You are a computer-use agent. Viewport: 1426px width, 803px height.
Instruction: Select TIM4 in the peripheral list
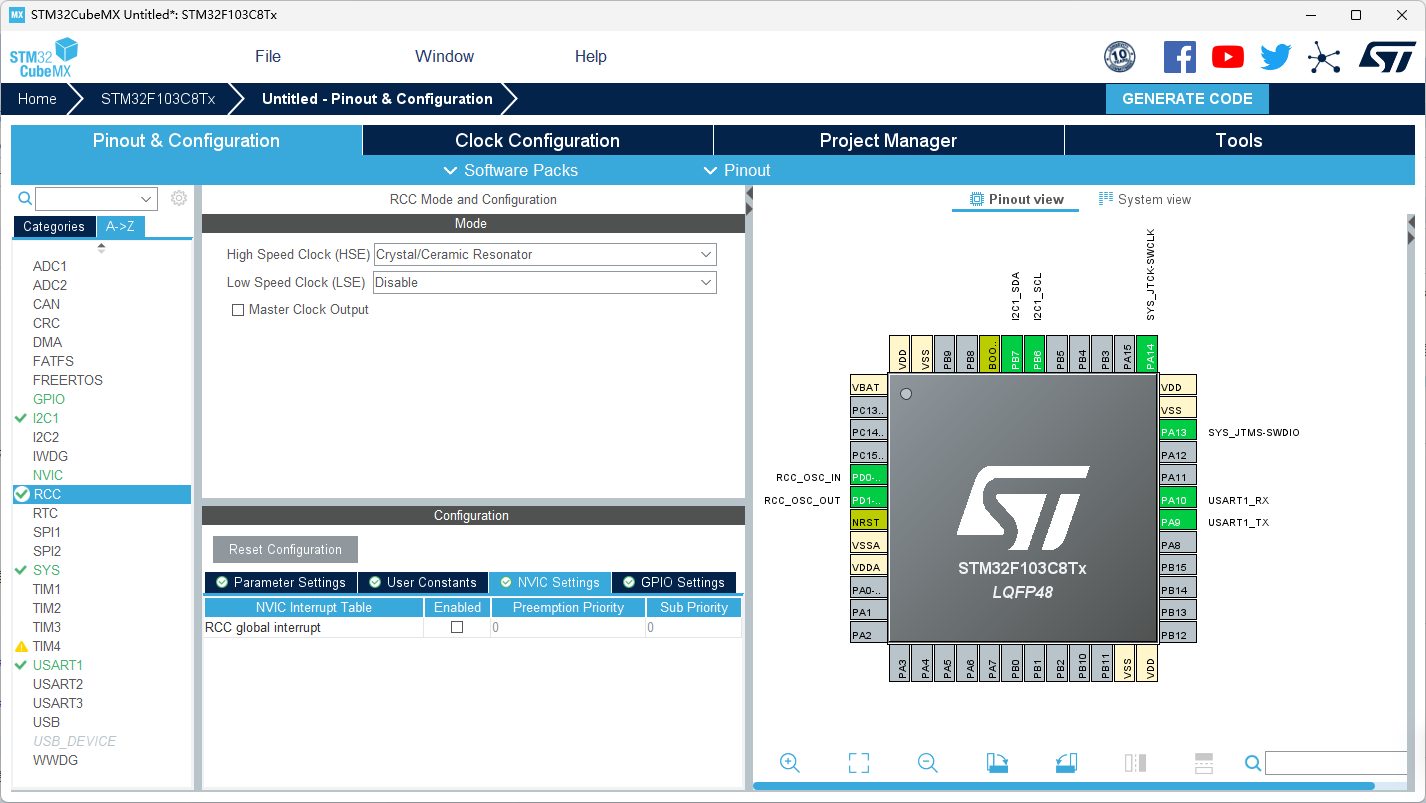tap(46, 646)
